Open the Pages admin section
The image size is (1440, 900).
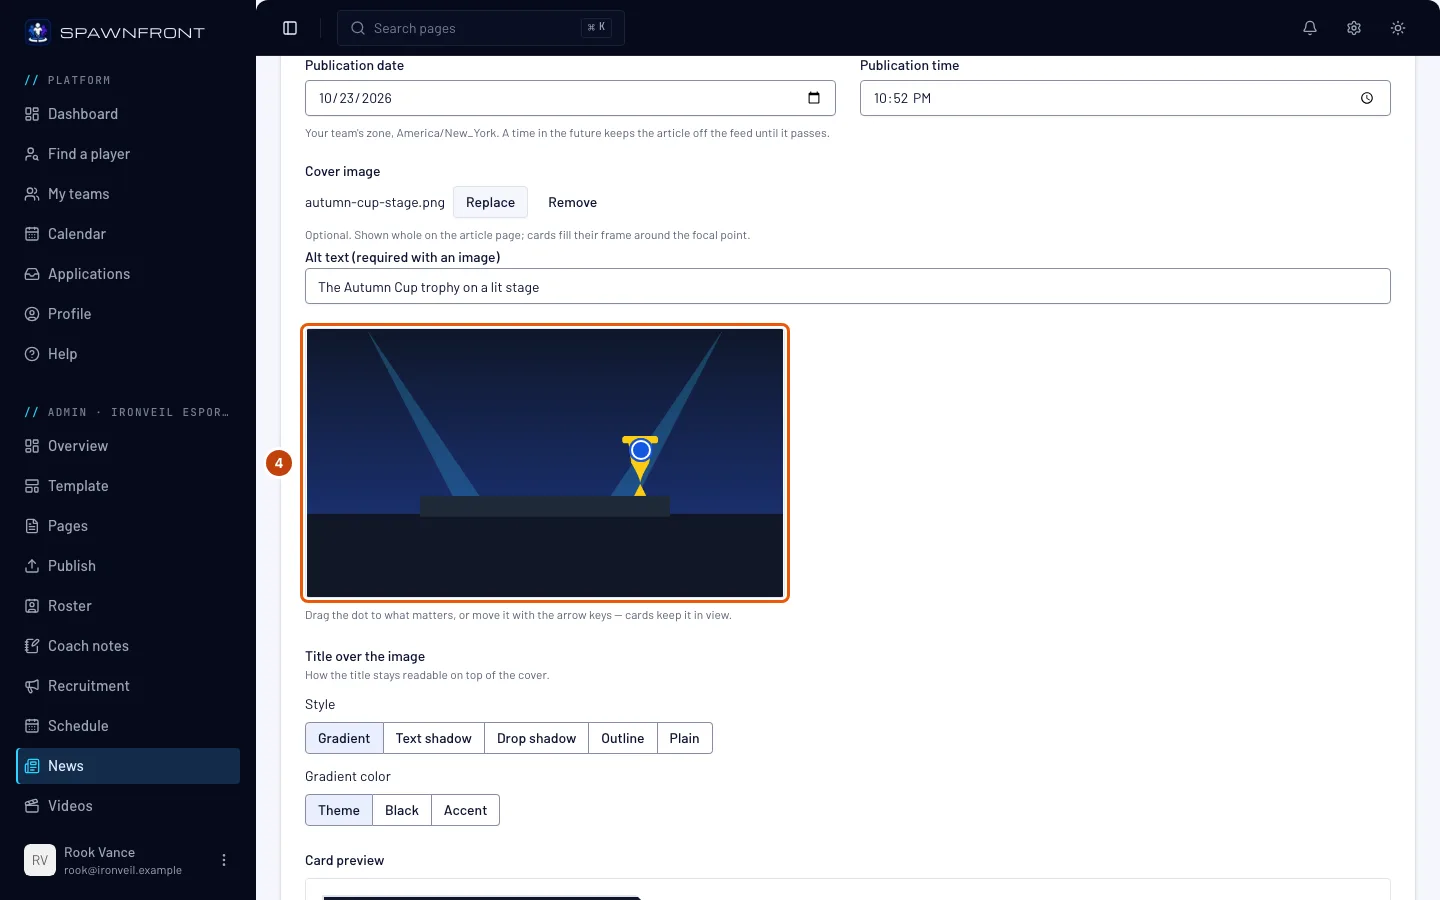pyautogui.click(x=128, y=526)
